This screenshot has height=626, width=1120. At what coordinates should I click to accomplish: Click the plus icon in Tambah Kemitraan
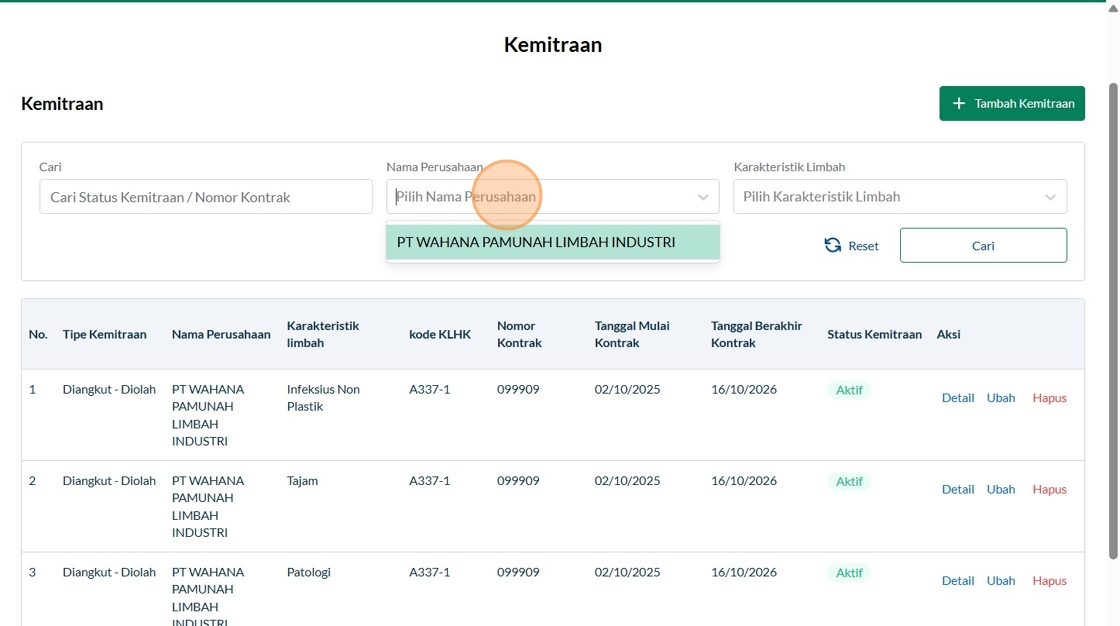tap(959, 104)
